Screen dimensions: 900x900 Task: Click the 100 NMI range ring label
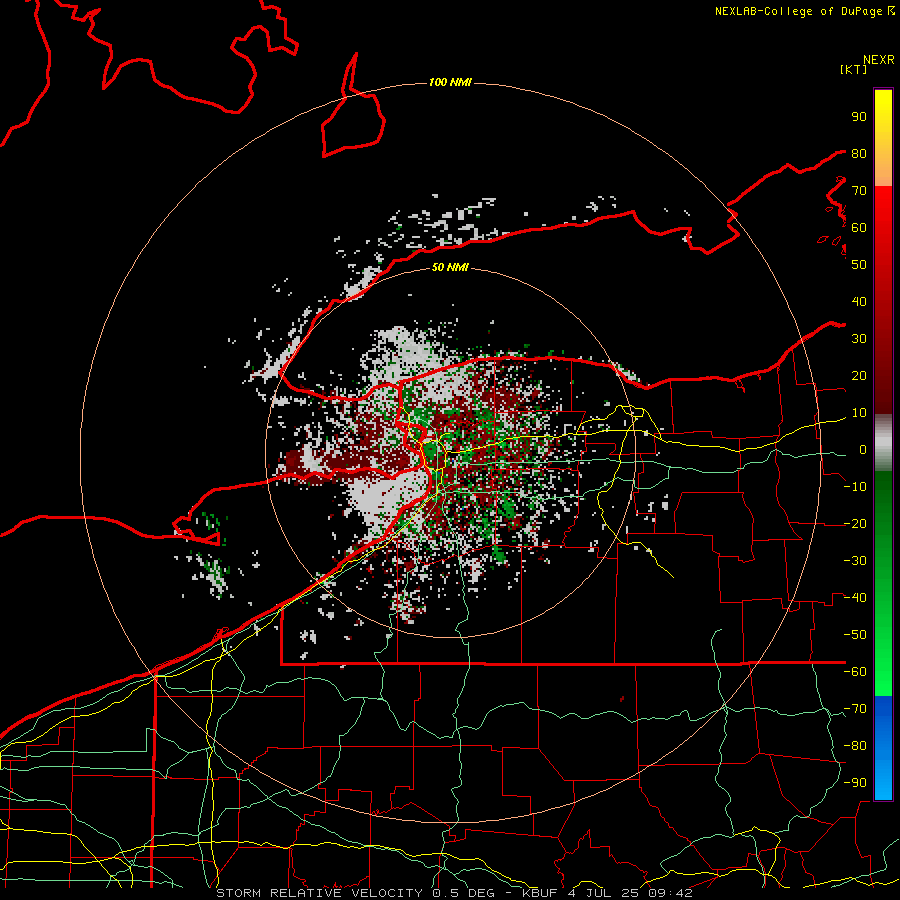tap(450, 83)
